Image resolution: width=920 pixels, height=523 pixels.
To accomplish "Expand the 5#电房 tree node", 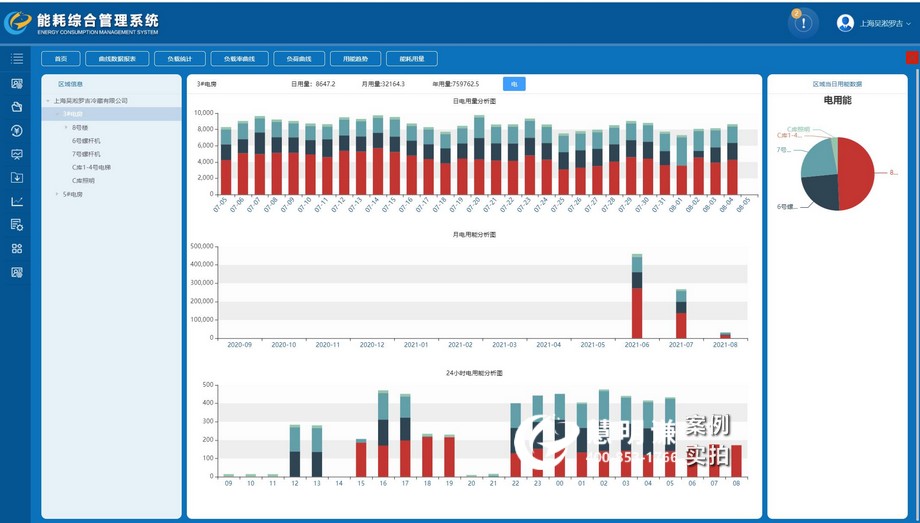I will (56, 194).
